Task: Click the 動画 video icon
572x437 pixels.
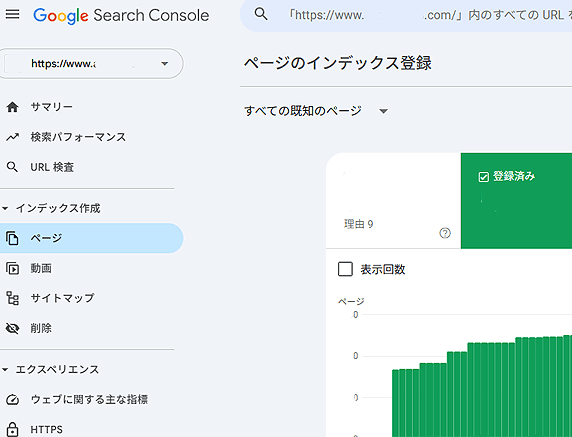Action: point(12,268)
